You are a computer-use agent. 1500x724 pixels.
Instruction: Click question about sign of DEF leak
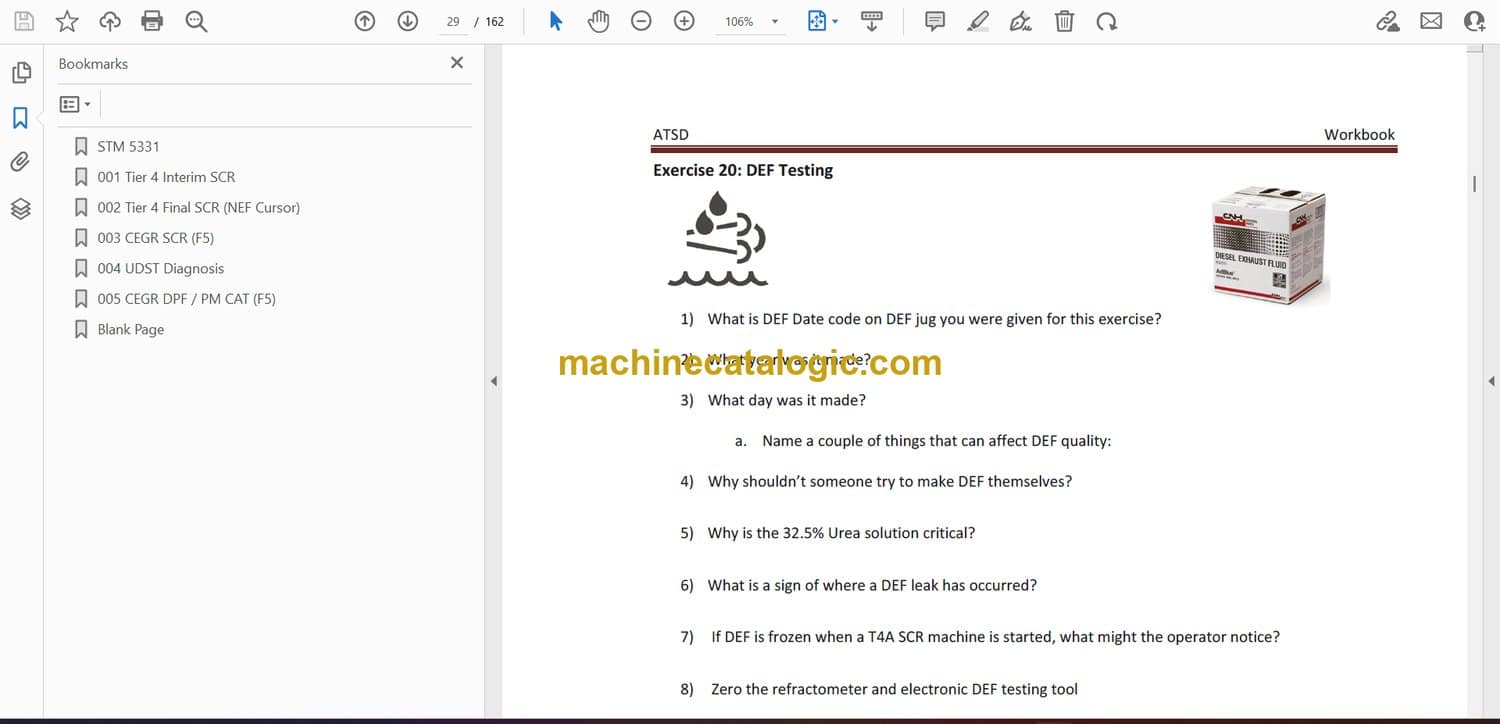tap(872, 585)
